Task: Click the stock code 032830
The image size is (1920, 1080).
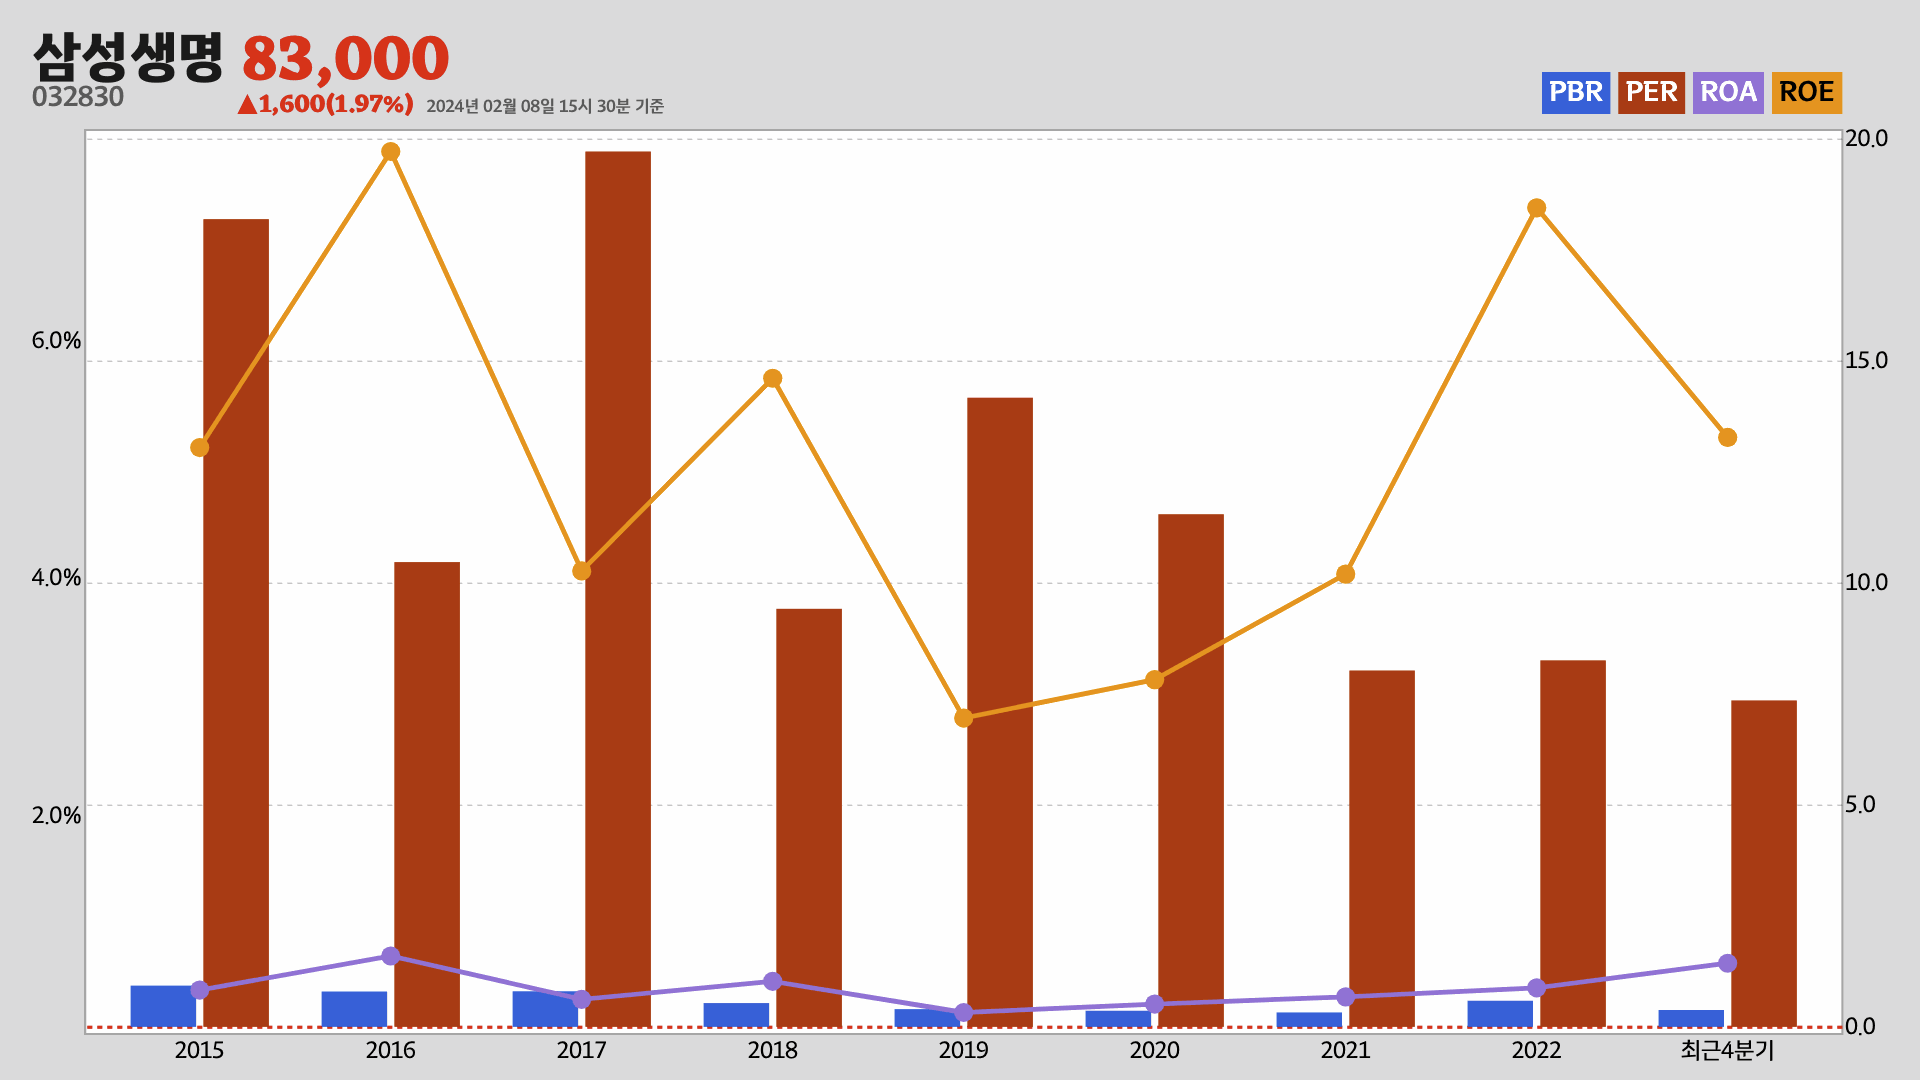Action: point(78,97)
